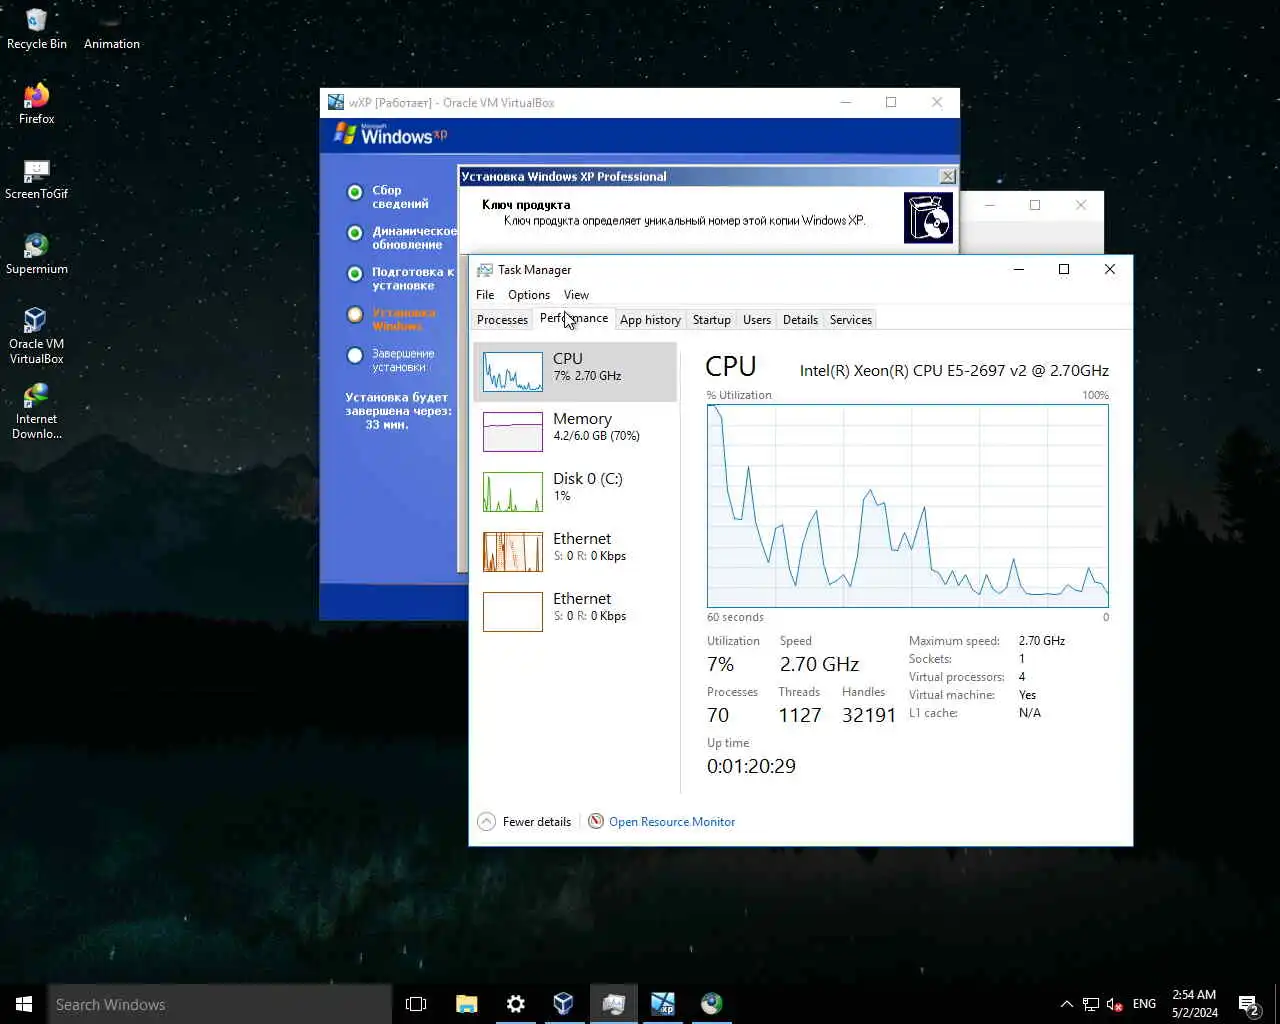
Task: Click the Search Windows box
Action: pyautogui.click(x=220, y=1004)
